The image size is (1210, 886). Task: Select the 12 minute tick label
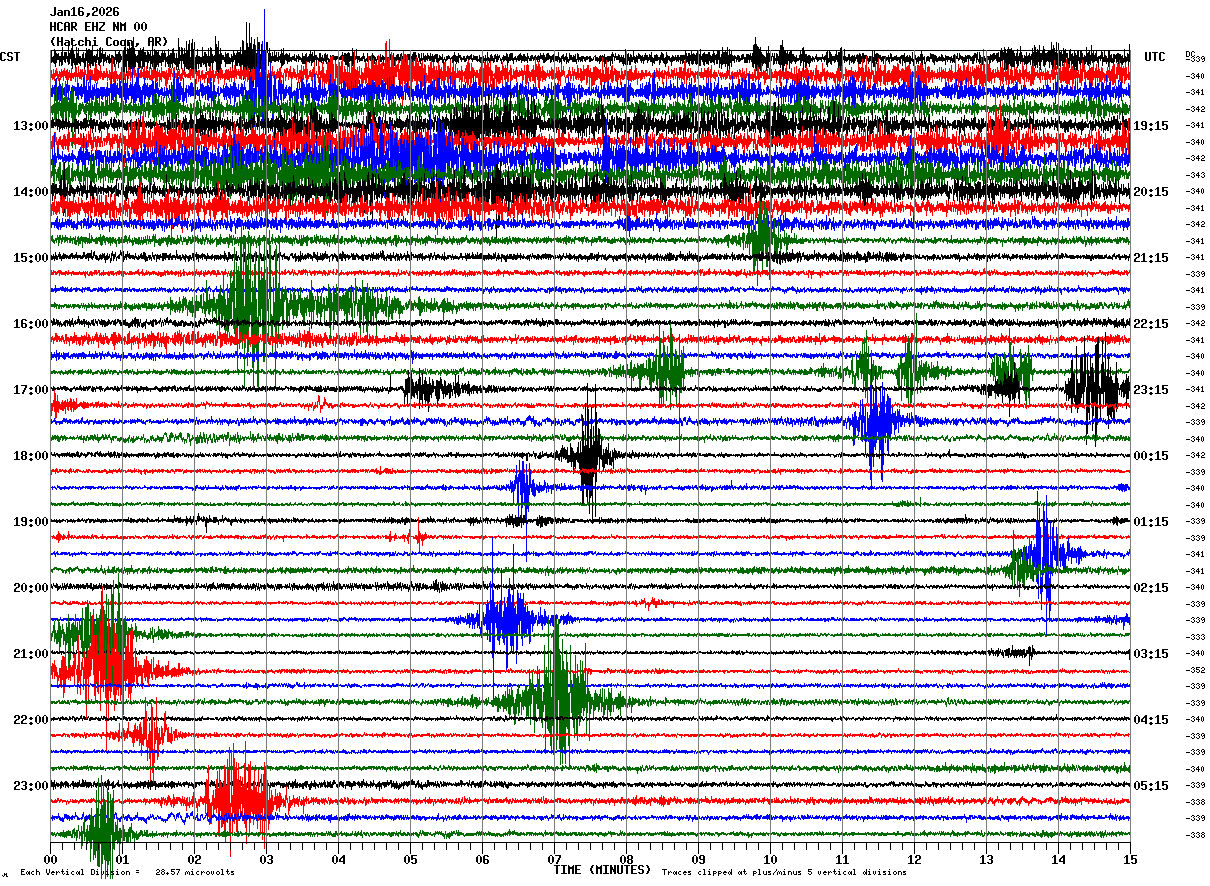point(914,860)
